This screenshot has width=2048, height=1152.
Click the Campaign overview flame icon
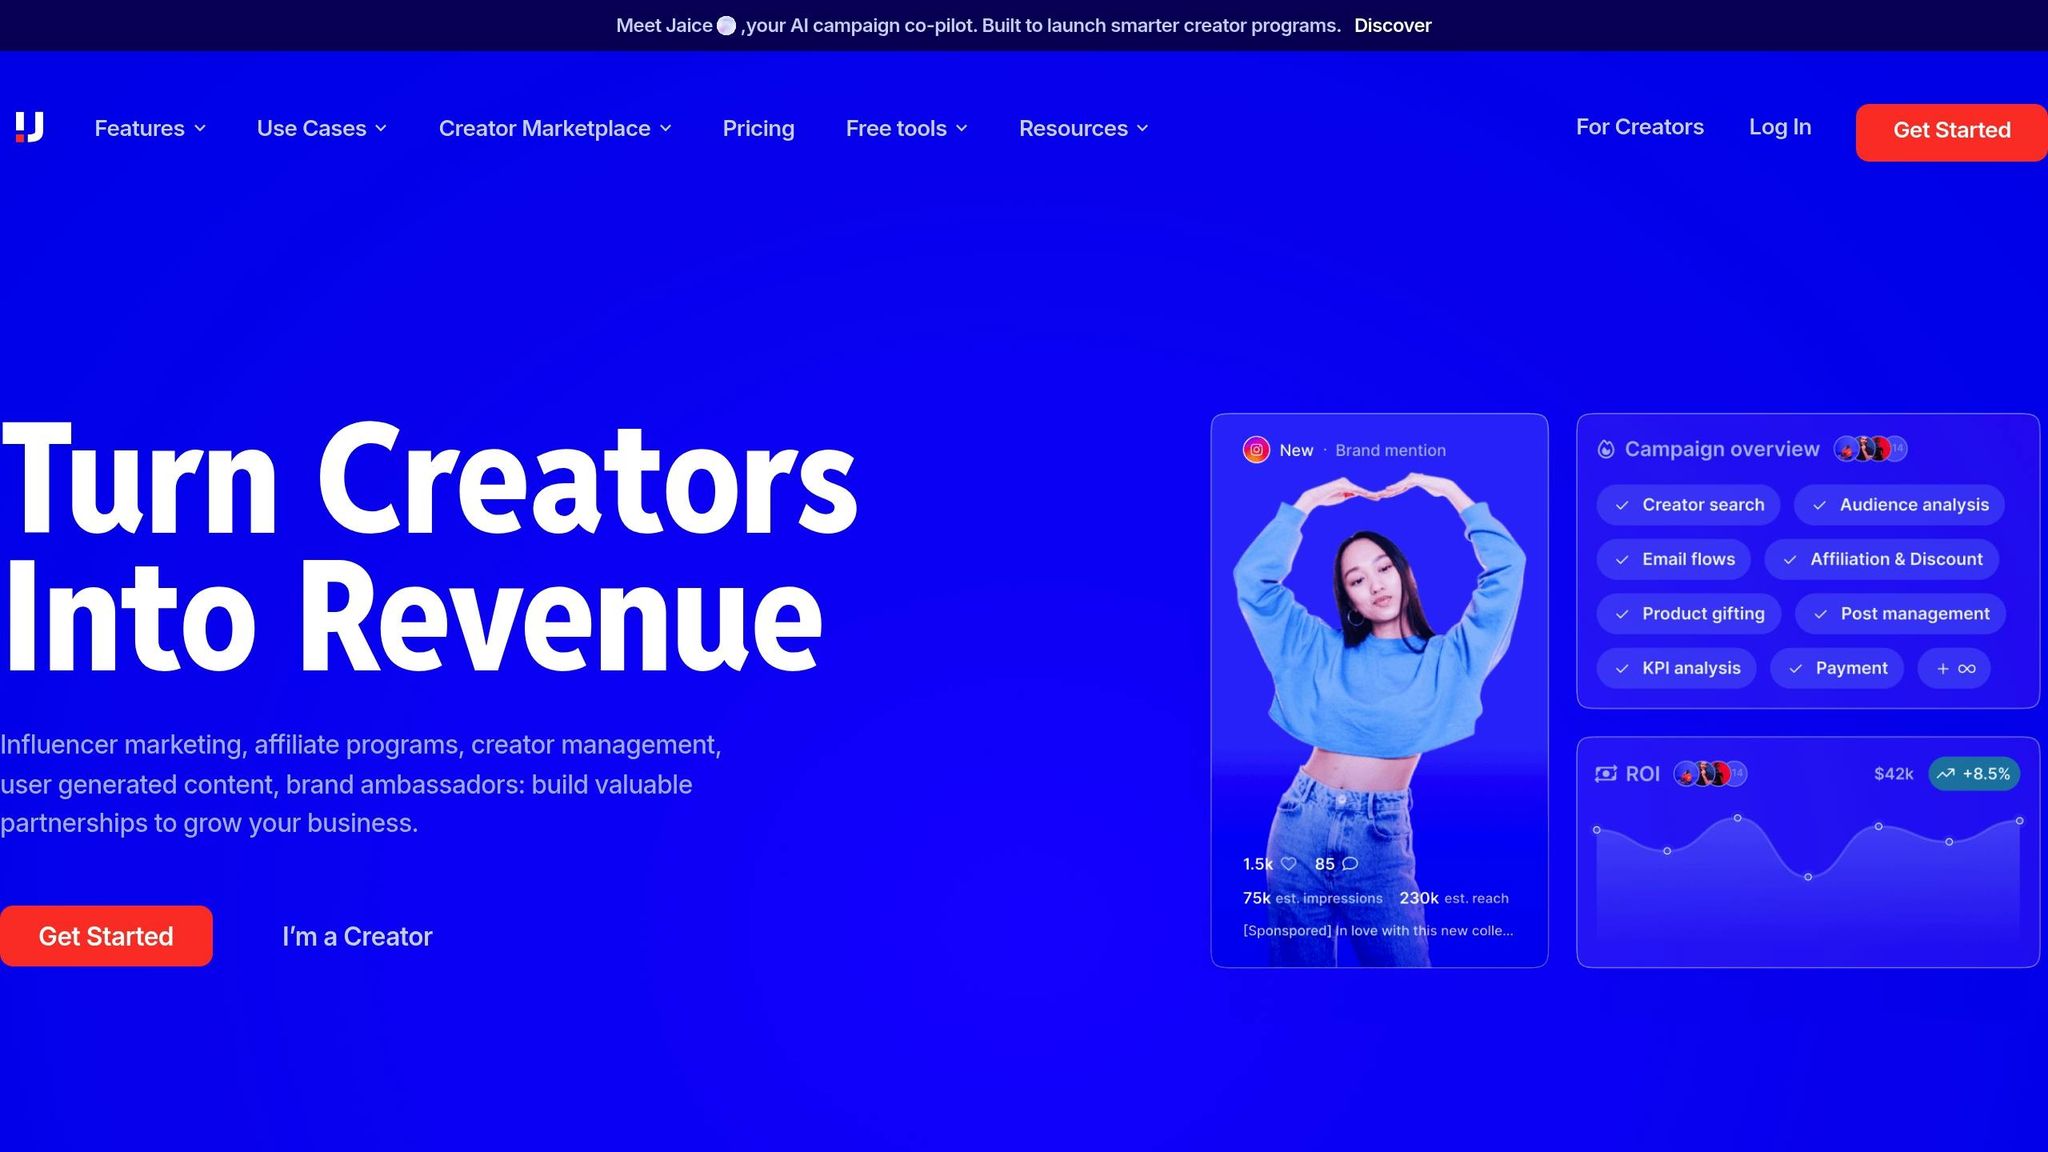pos(1606,450)
